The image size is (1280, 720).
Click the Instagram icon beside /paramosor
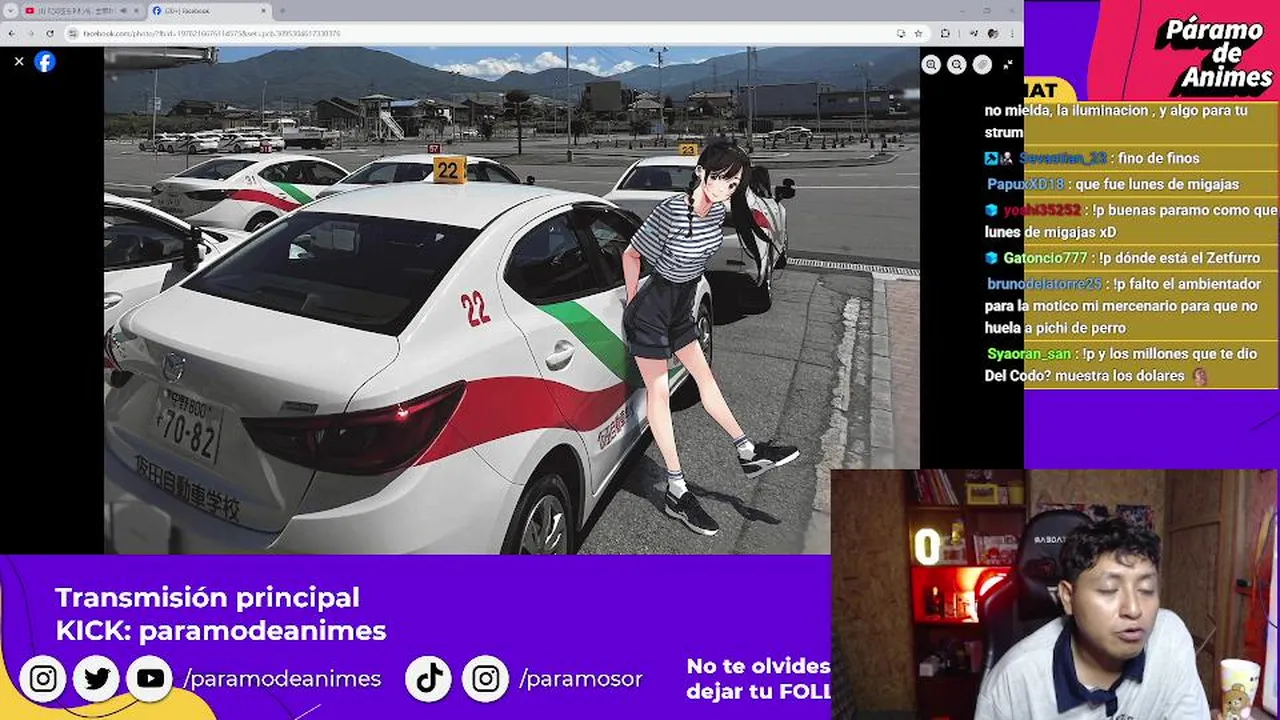(485, 679)
